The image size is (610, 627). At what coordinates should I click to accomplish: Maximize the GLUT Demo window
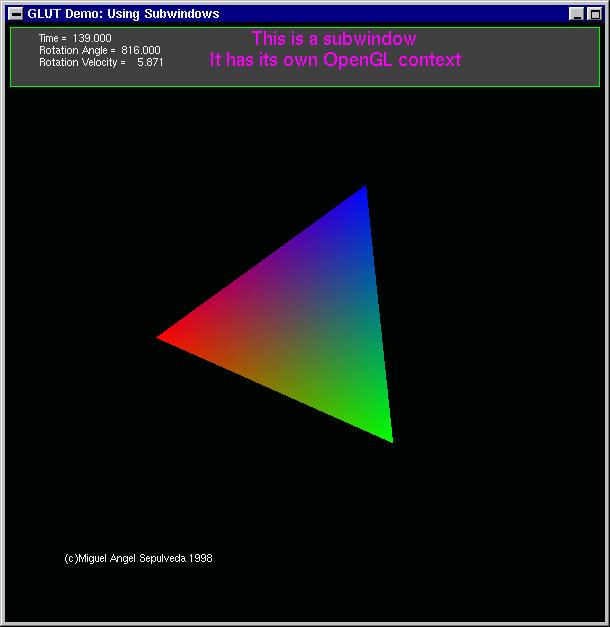594,14
